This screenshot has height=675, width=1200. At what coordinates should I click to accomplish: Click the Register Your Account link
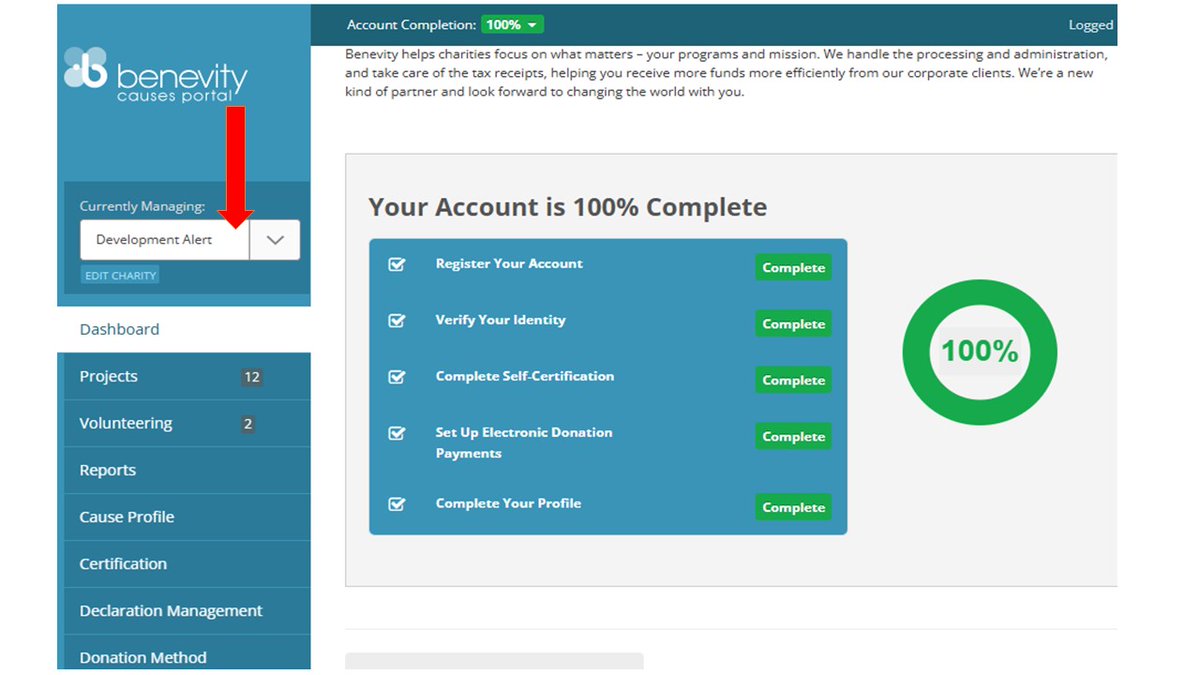pyautogui.click(x=509, y=264)
